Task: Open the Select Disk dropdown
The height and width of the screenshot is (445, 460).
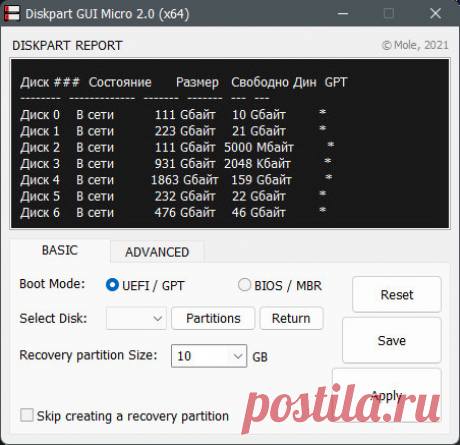Action: tap(136, 318)
